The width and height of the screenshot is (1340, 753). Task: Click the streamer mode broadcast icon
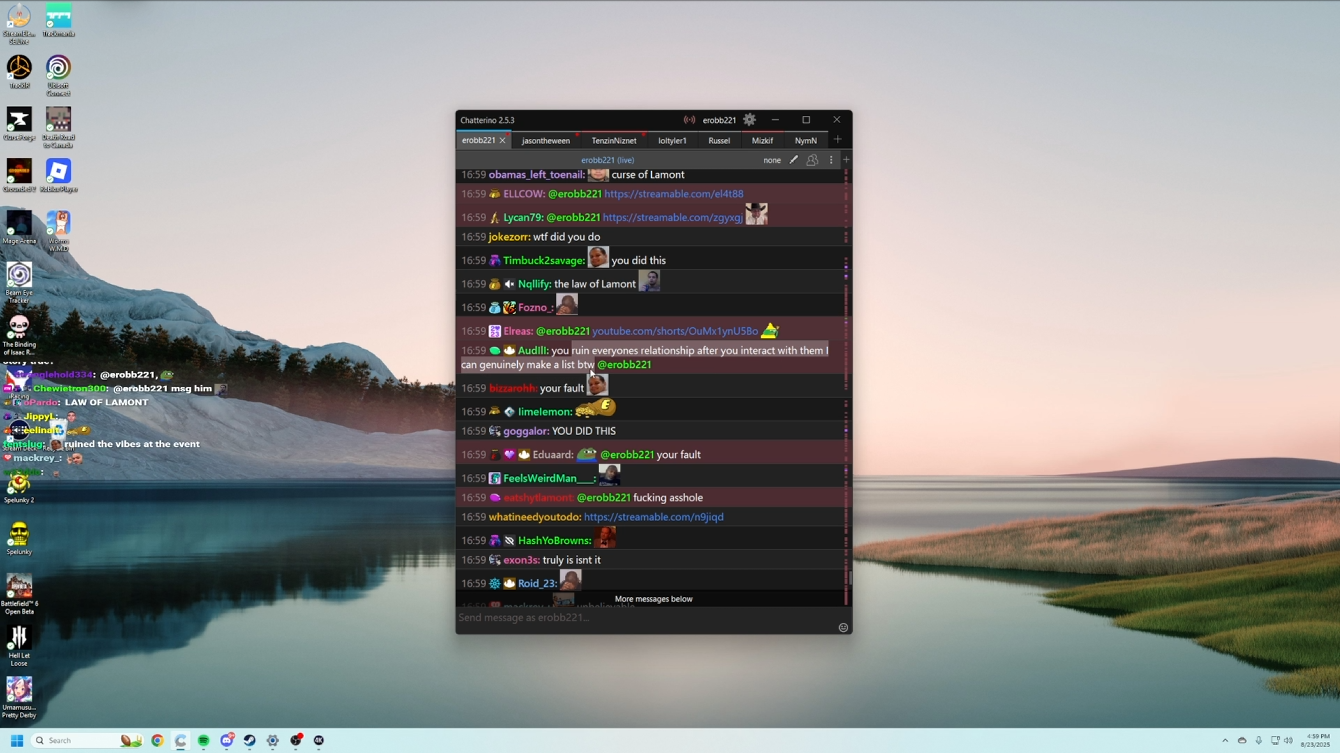pyautogui.click(x=689, y=120)
